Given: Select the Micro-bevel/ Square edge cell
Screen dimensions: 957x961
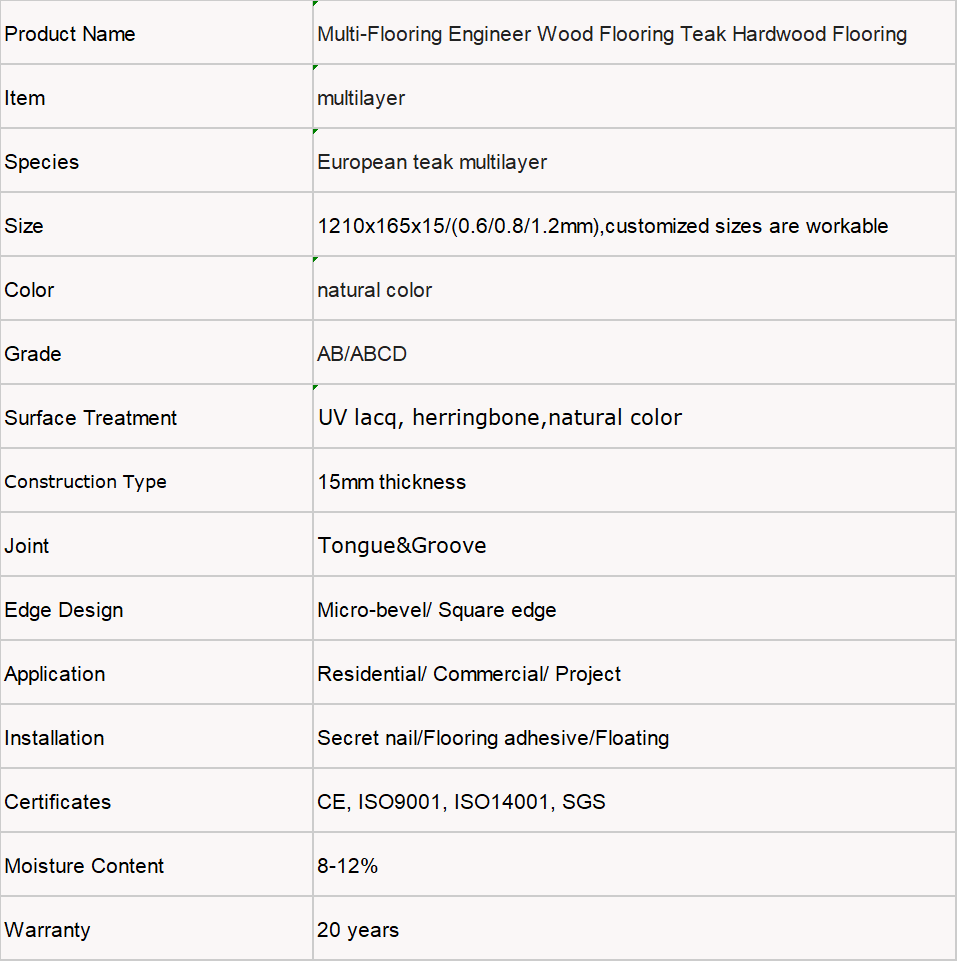Looking at the screenshot, I should click(x=634, y=609).
